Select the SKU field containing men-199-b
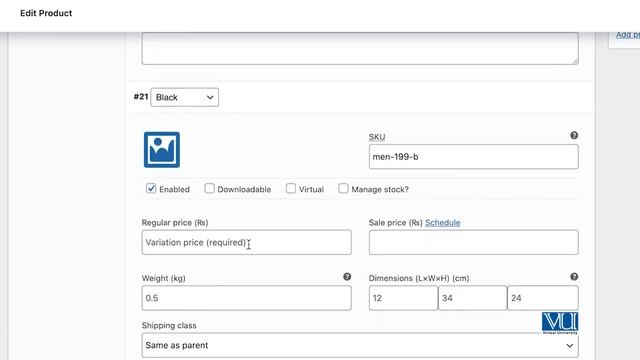Viewport: 640px width, 360px height. click(473, 157)
